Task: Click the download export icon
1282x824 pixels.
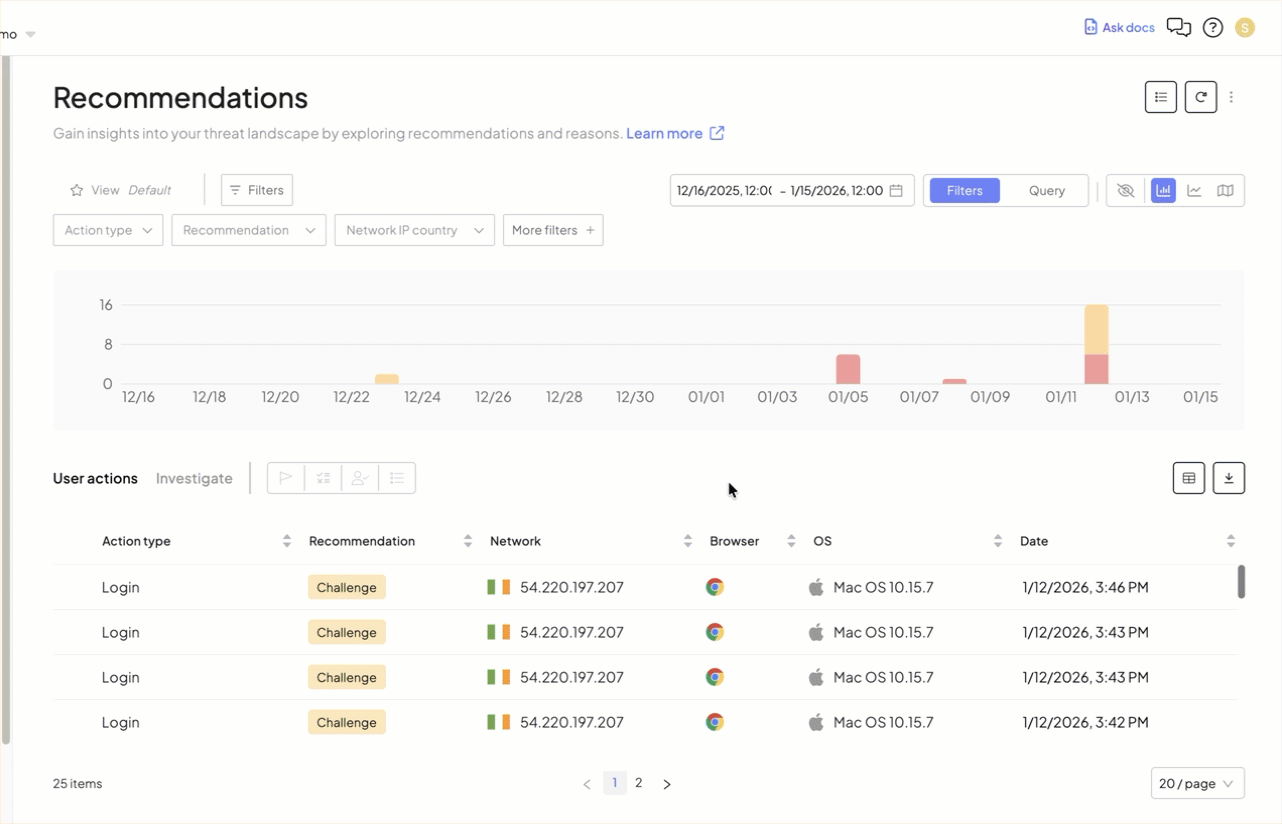Action: pos(1228,479)
